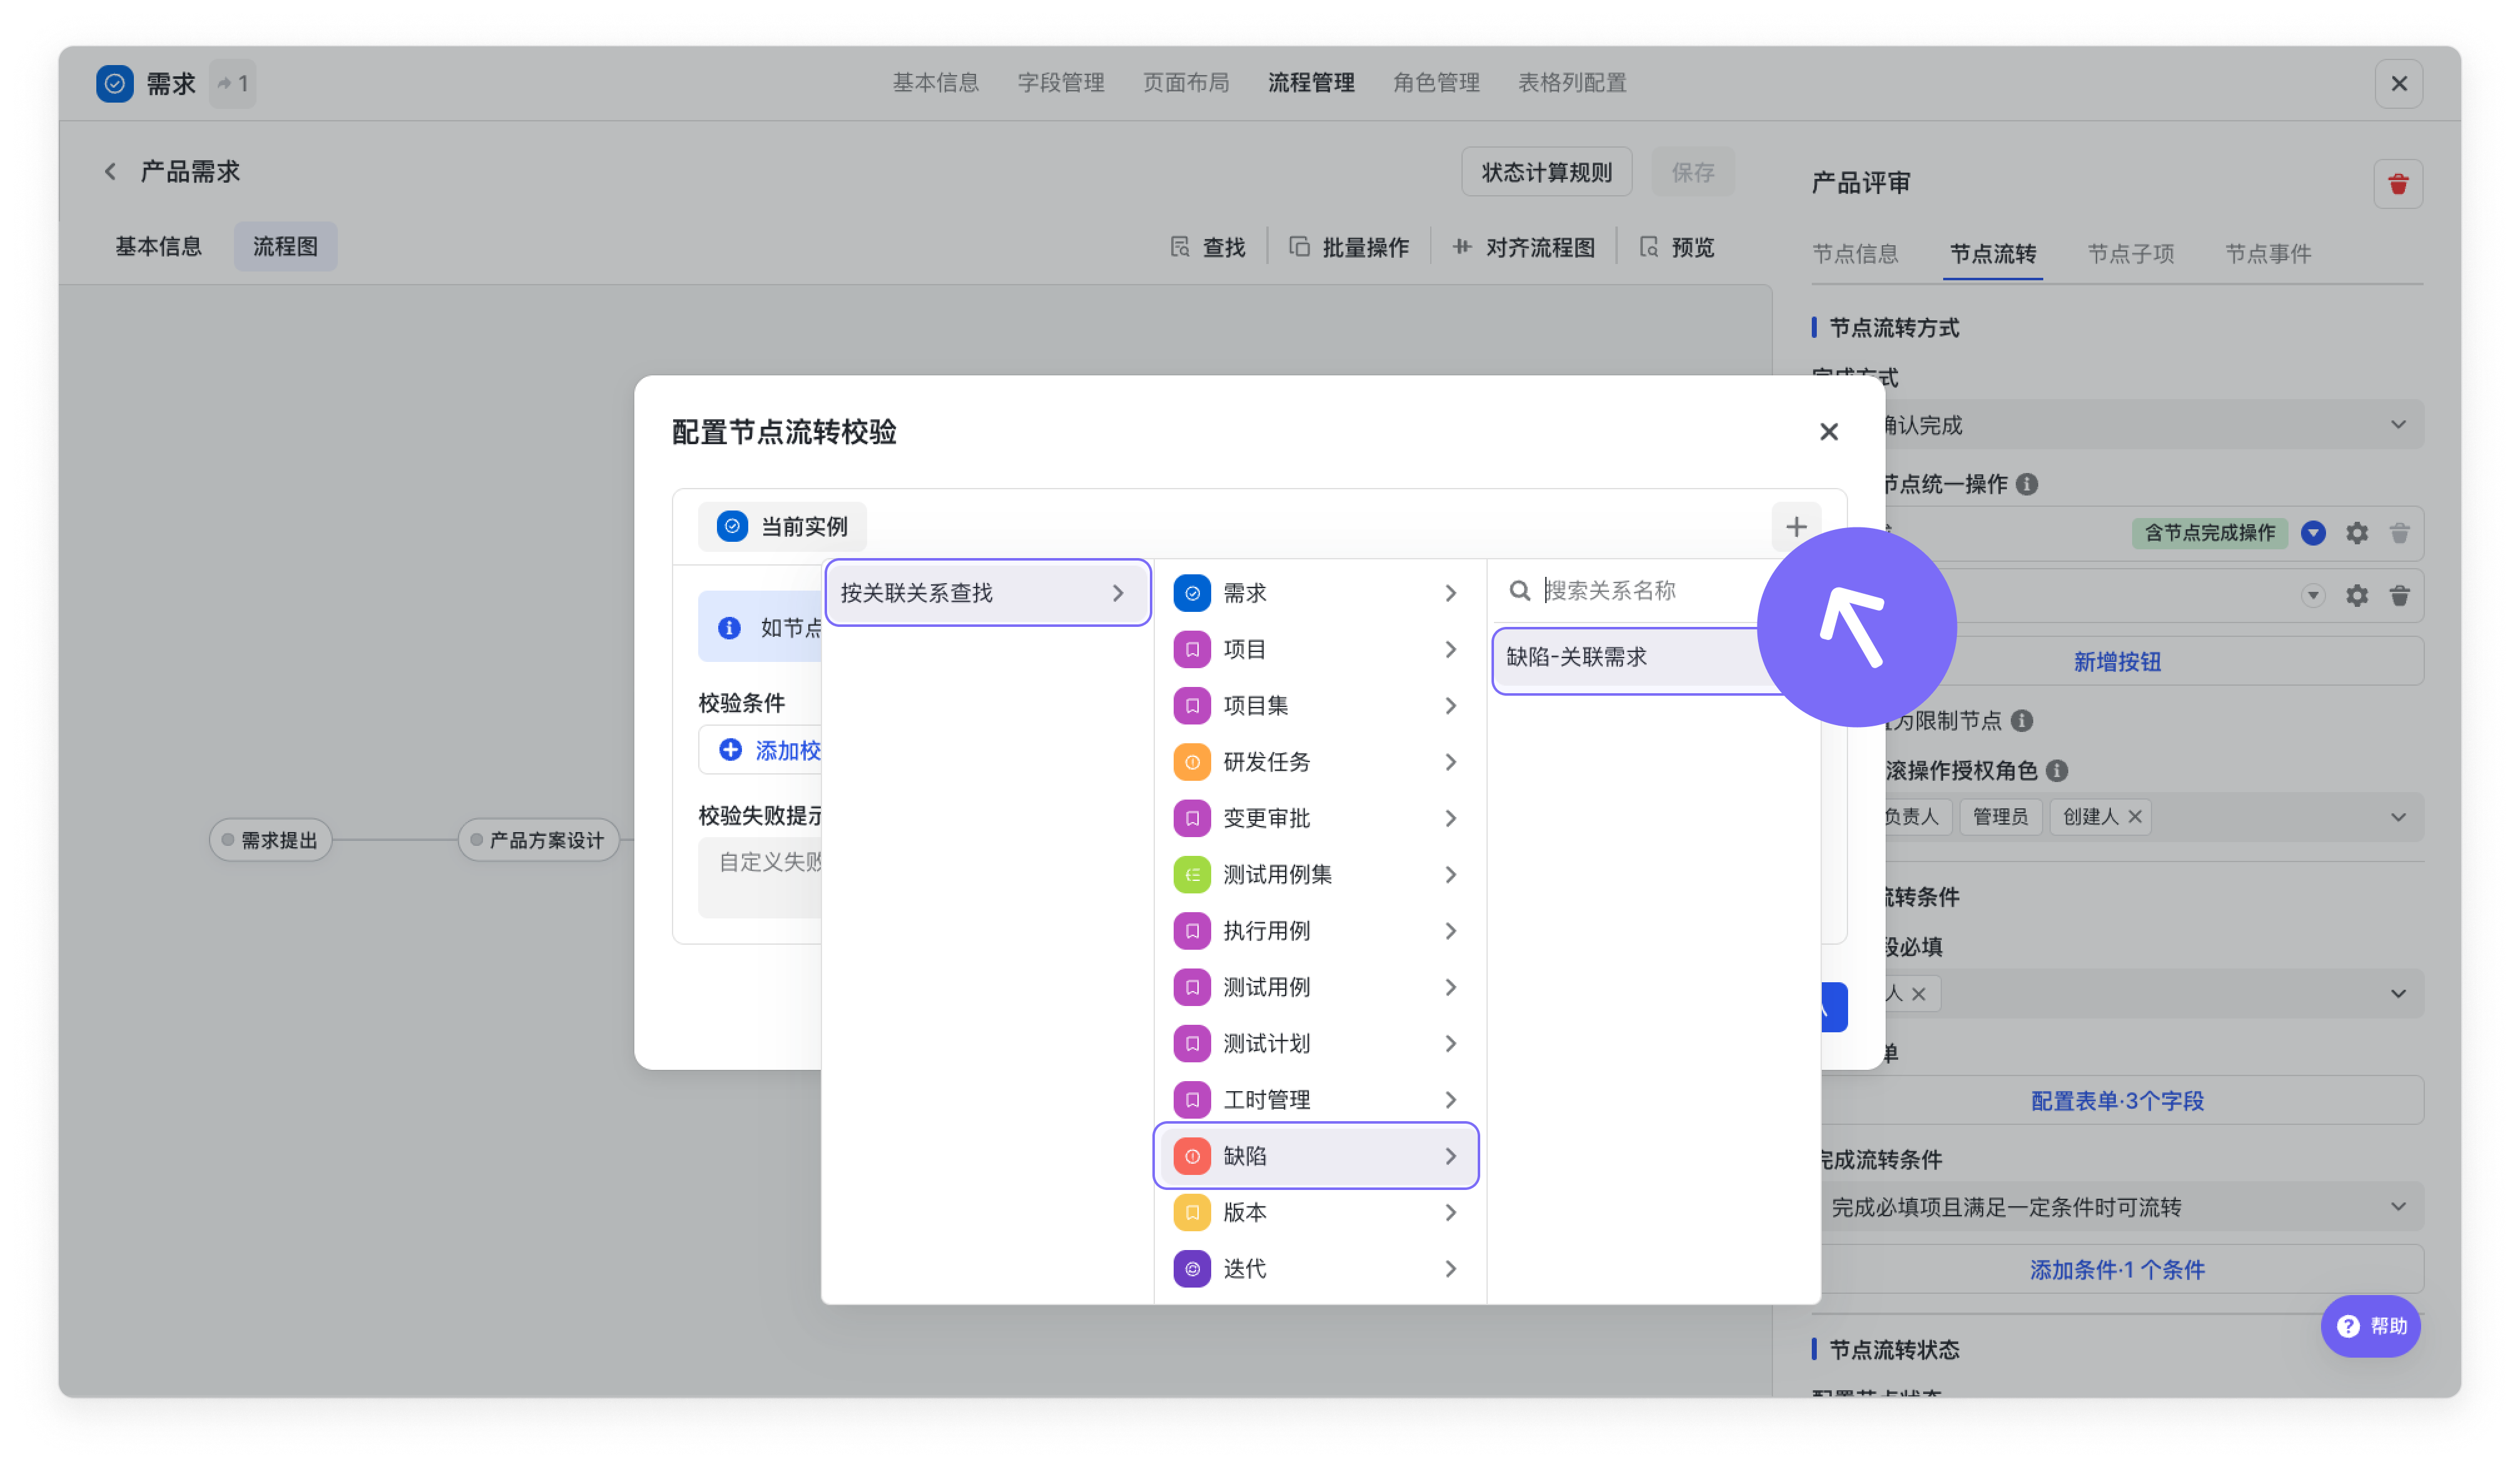Screen dimensions: 2520x1469
Task: Close the 配置节点流转校验 dialog
Action: tap(1829, 432)
